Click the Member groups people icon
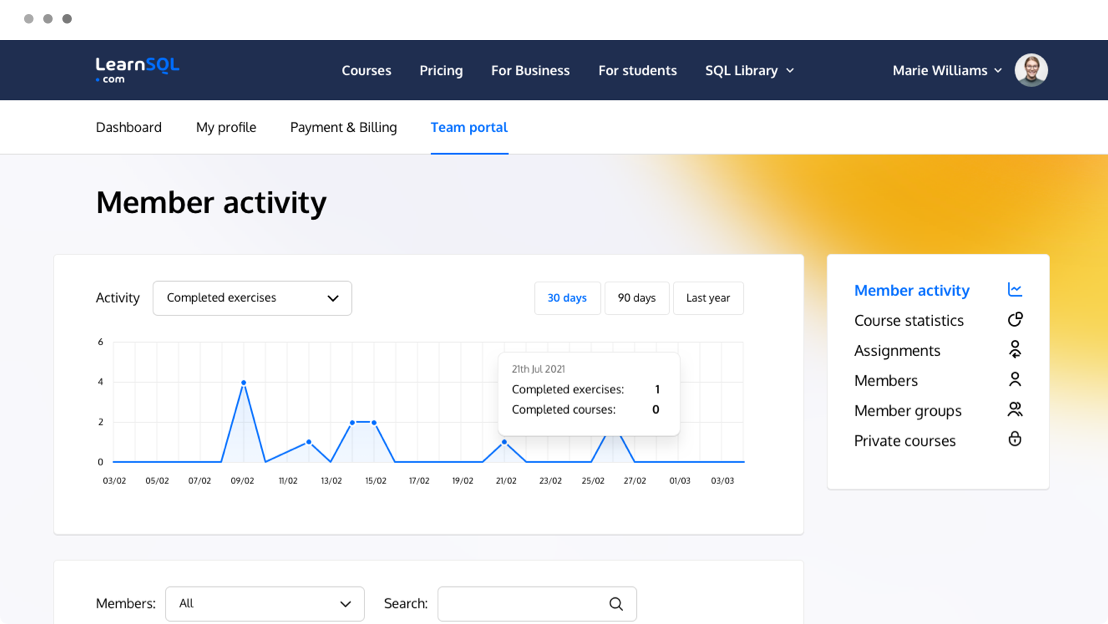Screen dimensions: 1108x624 pyautogui.click(x=1015, y=410)
